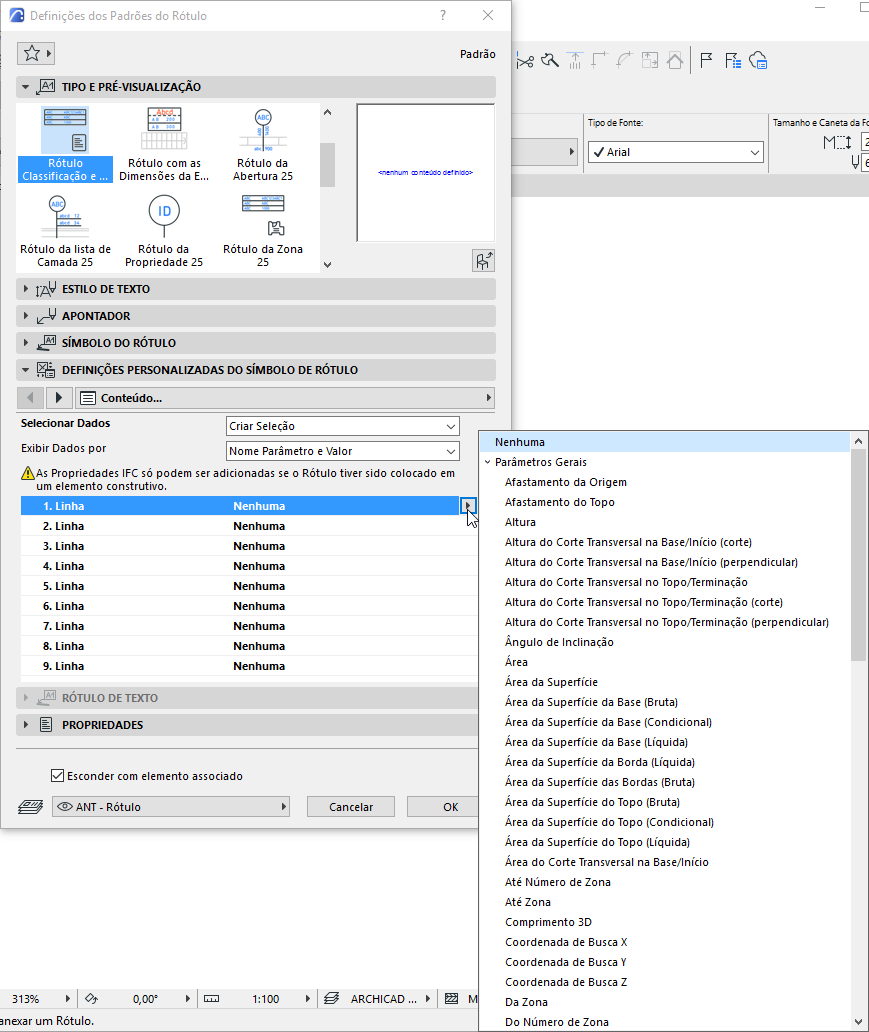Open Exibir Dados por dropdown
The height and width of the screenshot is (1032, 869).
point(342,451)
